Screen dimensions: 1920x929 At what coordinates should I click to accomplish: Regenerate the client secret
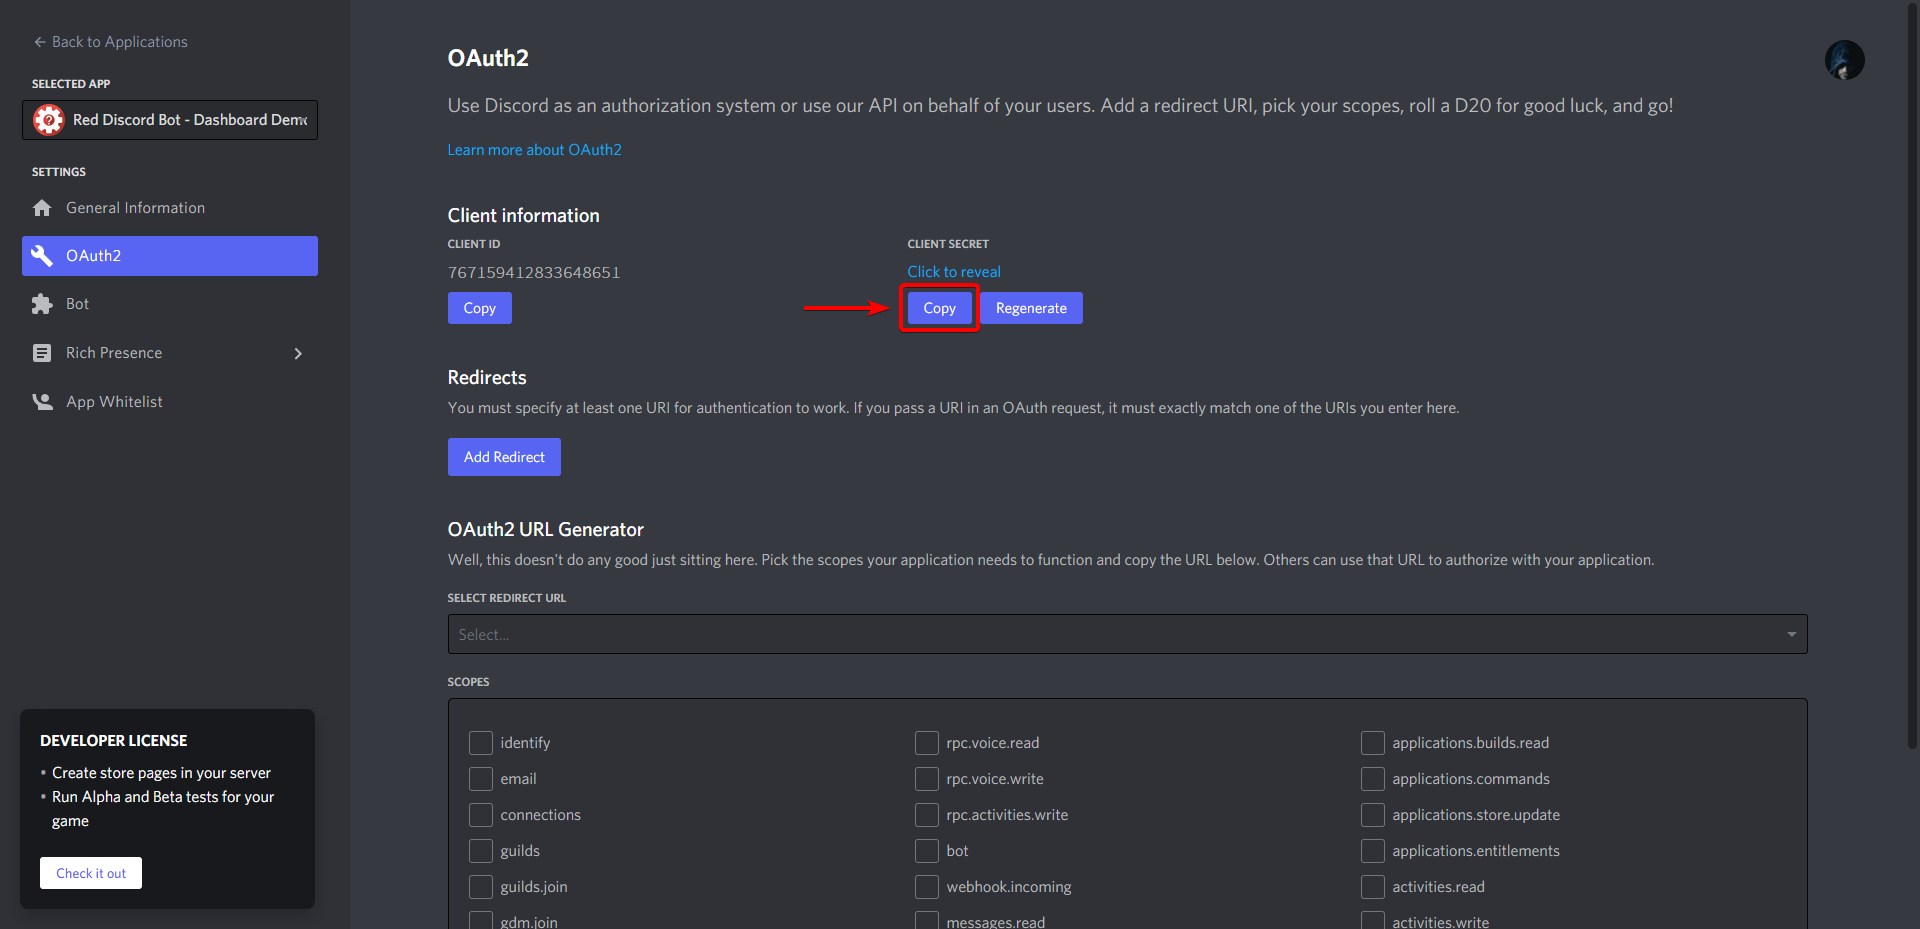click(1031, 308)
